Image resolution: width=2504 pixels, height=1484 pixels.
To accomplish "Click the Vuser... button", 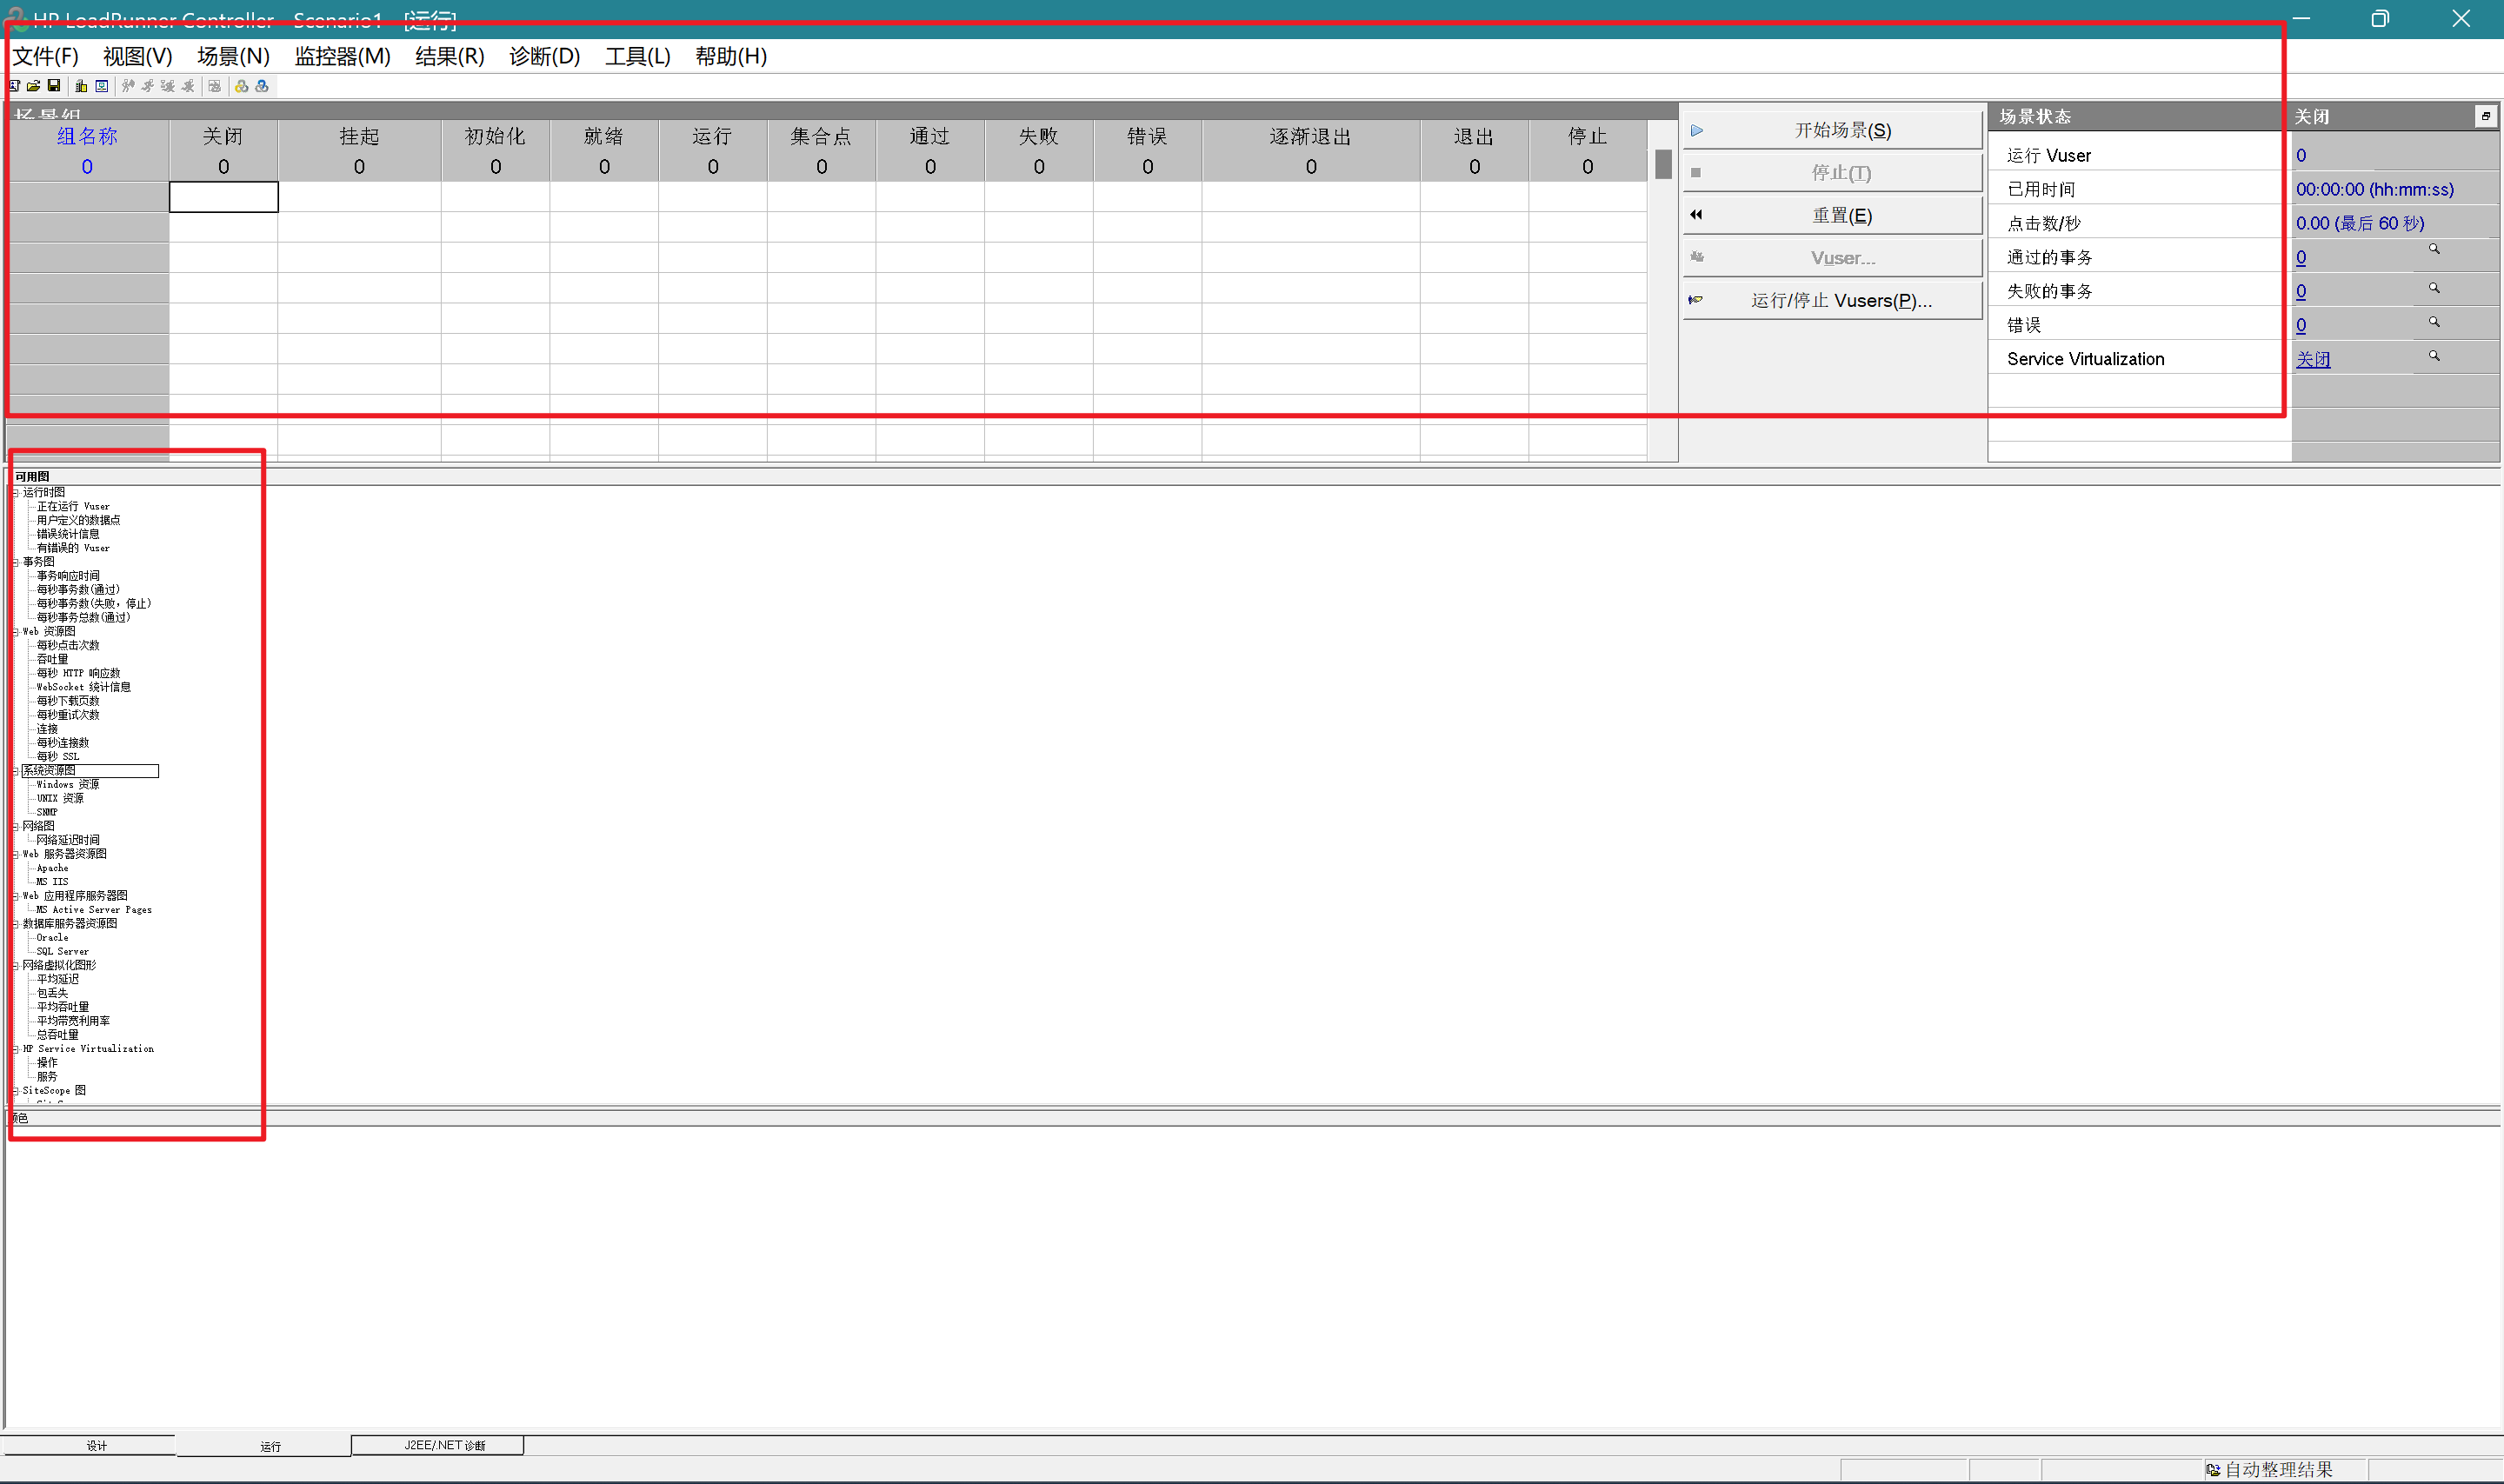I will click(1833, 258).
